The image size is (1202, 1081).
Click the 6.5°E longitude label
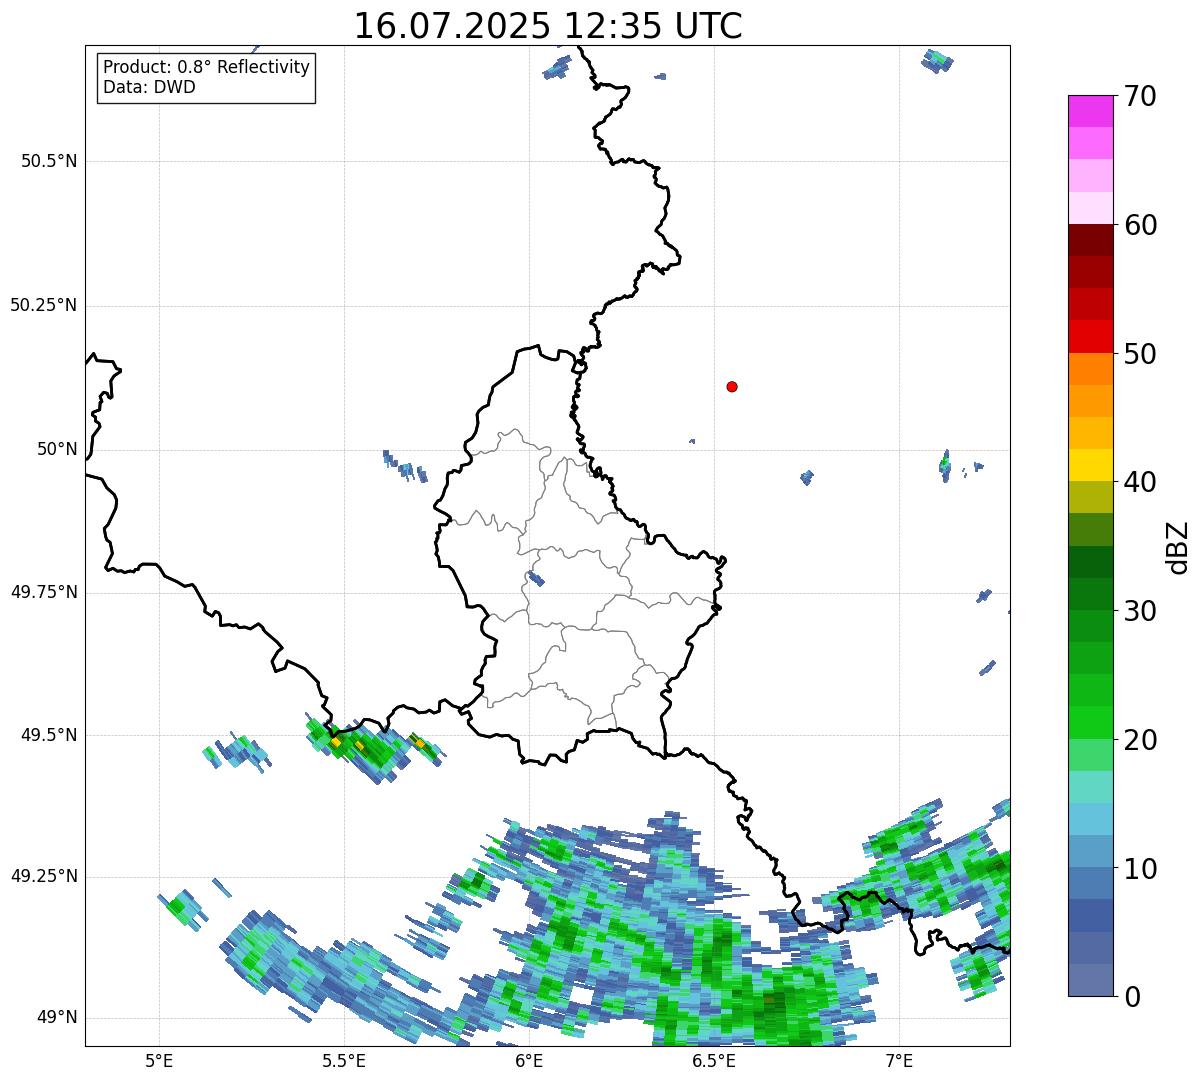point(715,1060)
